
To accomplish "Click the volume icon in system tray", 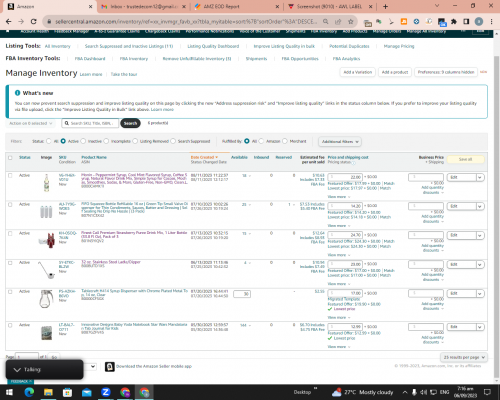I will [x=423, y=392].
